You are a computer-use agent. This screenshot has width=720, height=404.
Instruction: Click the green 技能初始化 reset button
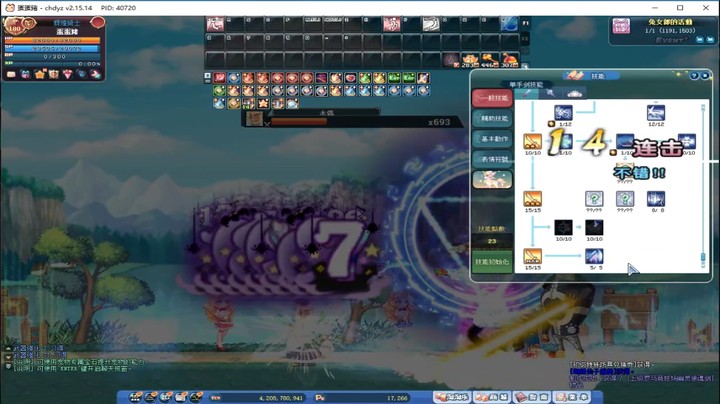point(492,262)
